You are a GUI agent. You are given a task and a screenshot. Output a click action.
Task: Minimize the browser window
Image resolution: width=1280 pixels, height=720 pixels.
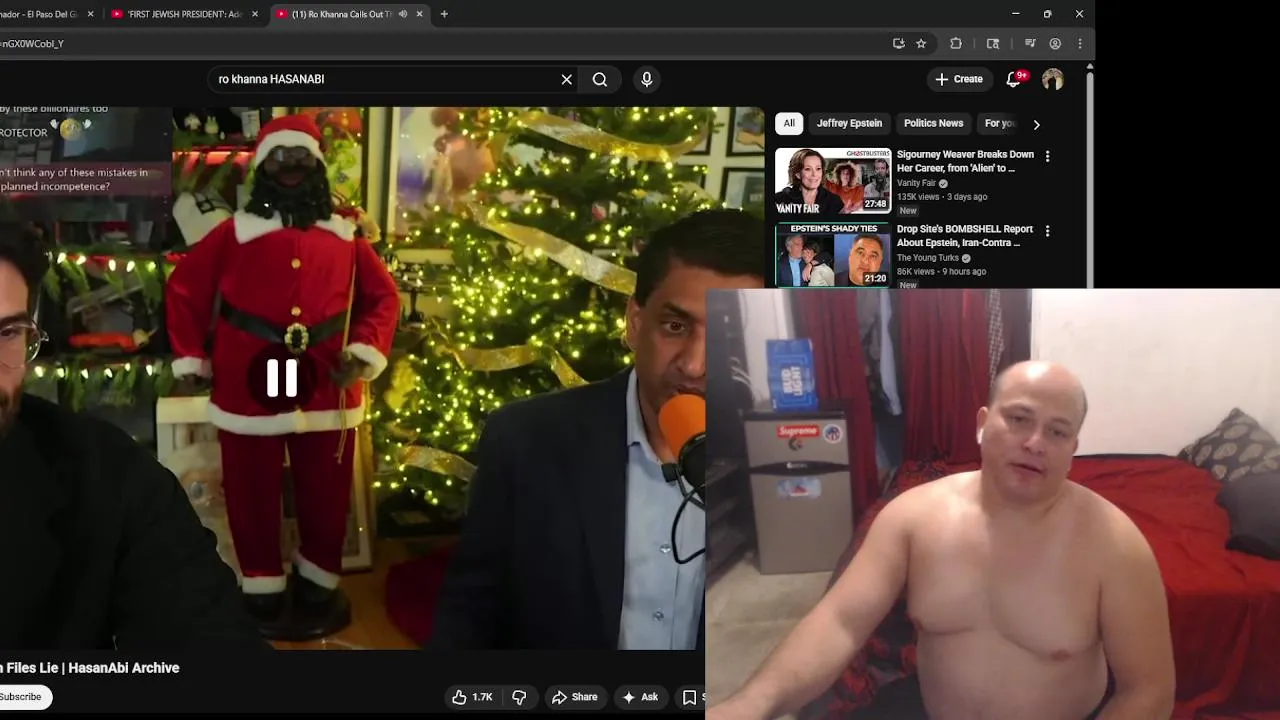tap(1015, 14)
